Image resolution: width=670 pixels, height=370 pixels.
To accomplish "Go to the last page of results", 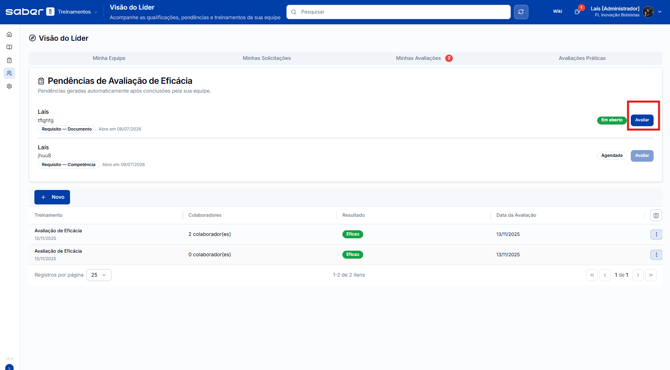I will pos(651,275).
